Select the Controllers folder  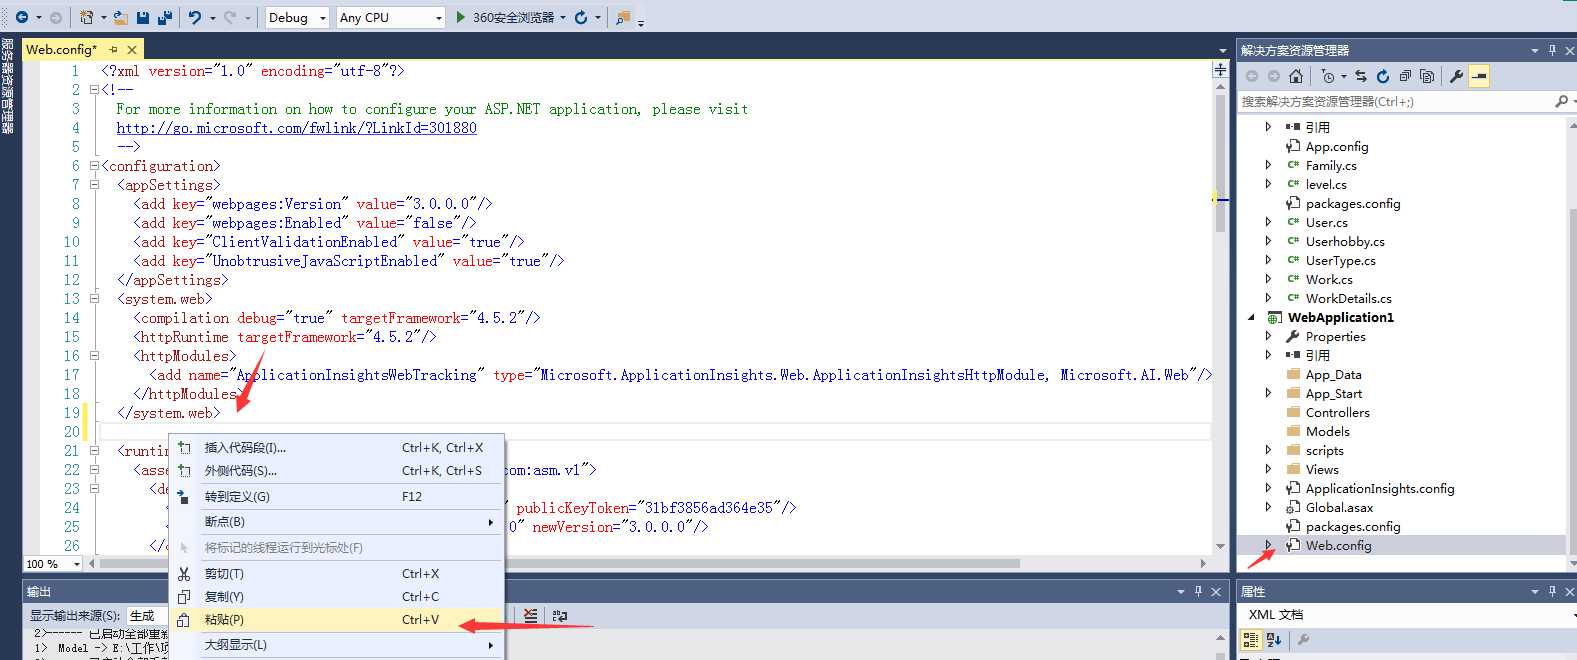coord(1337,413)
